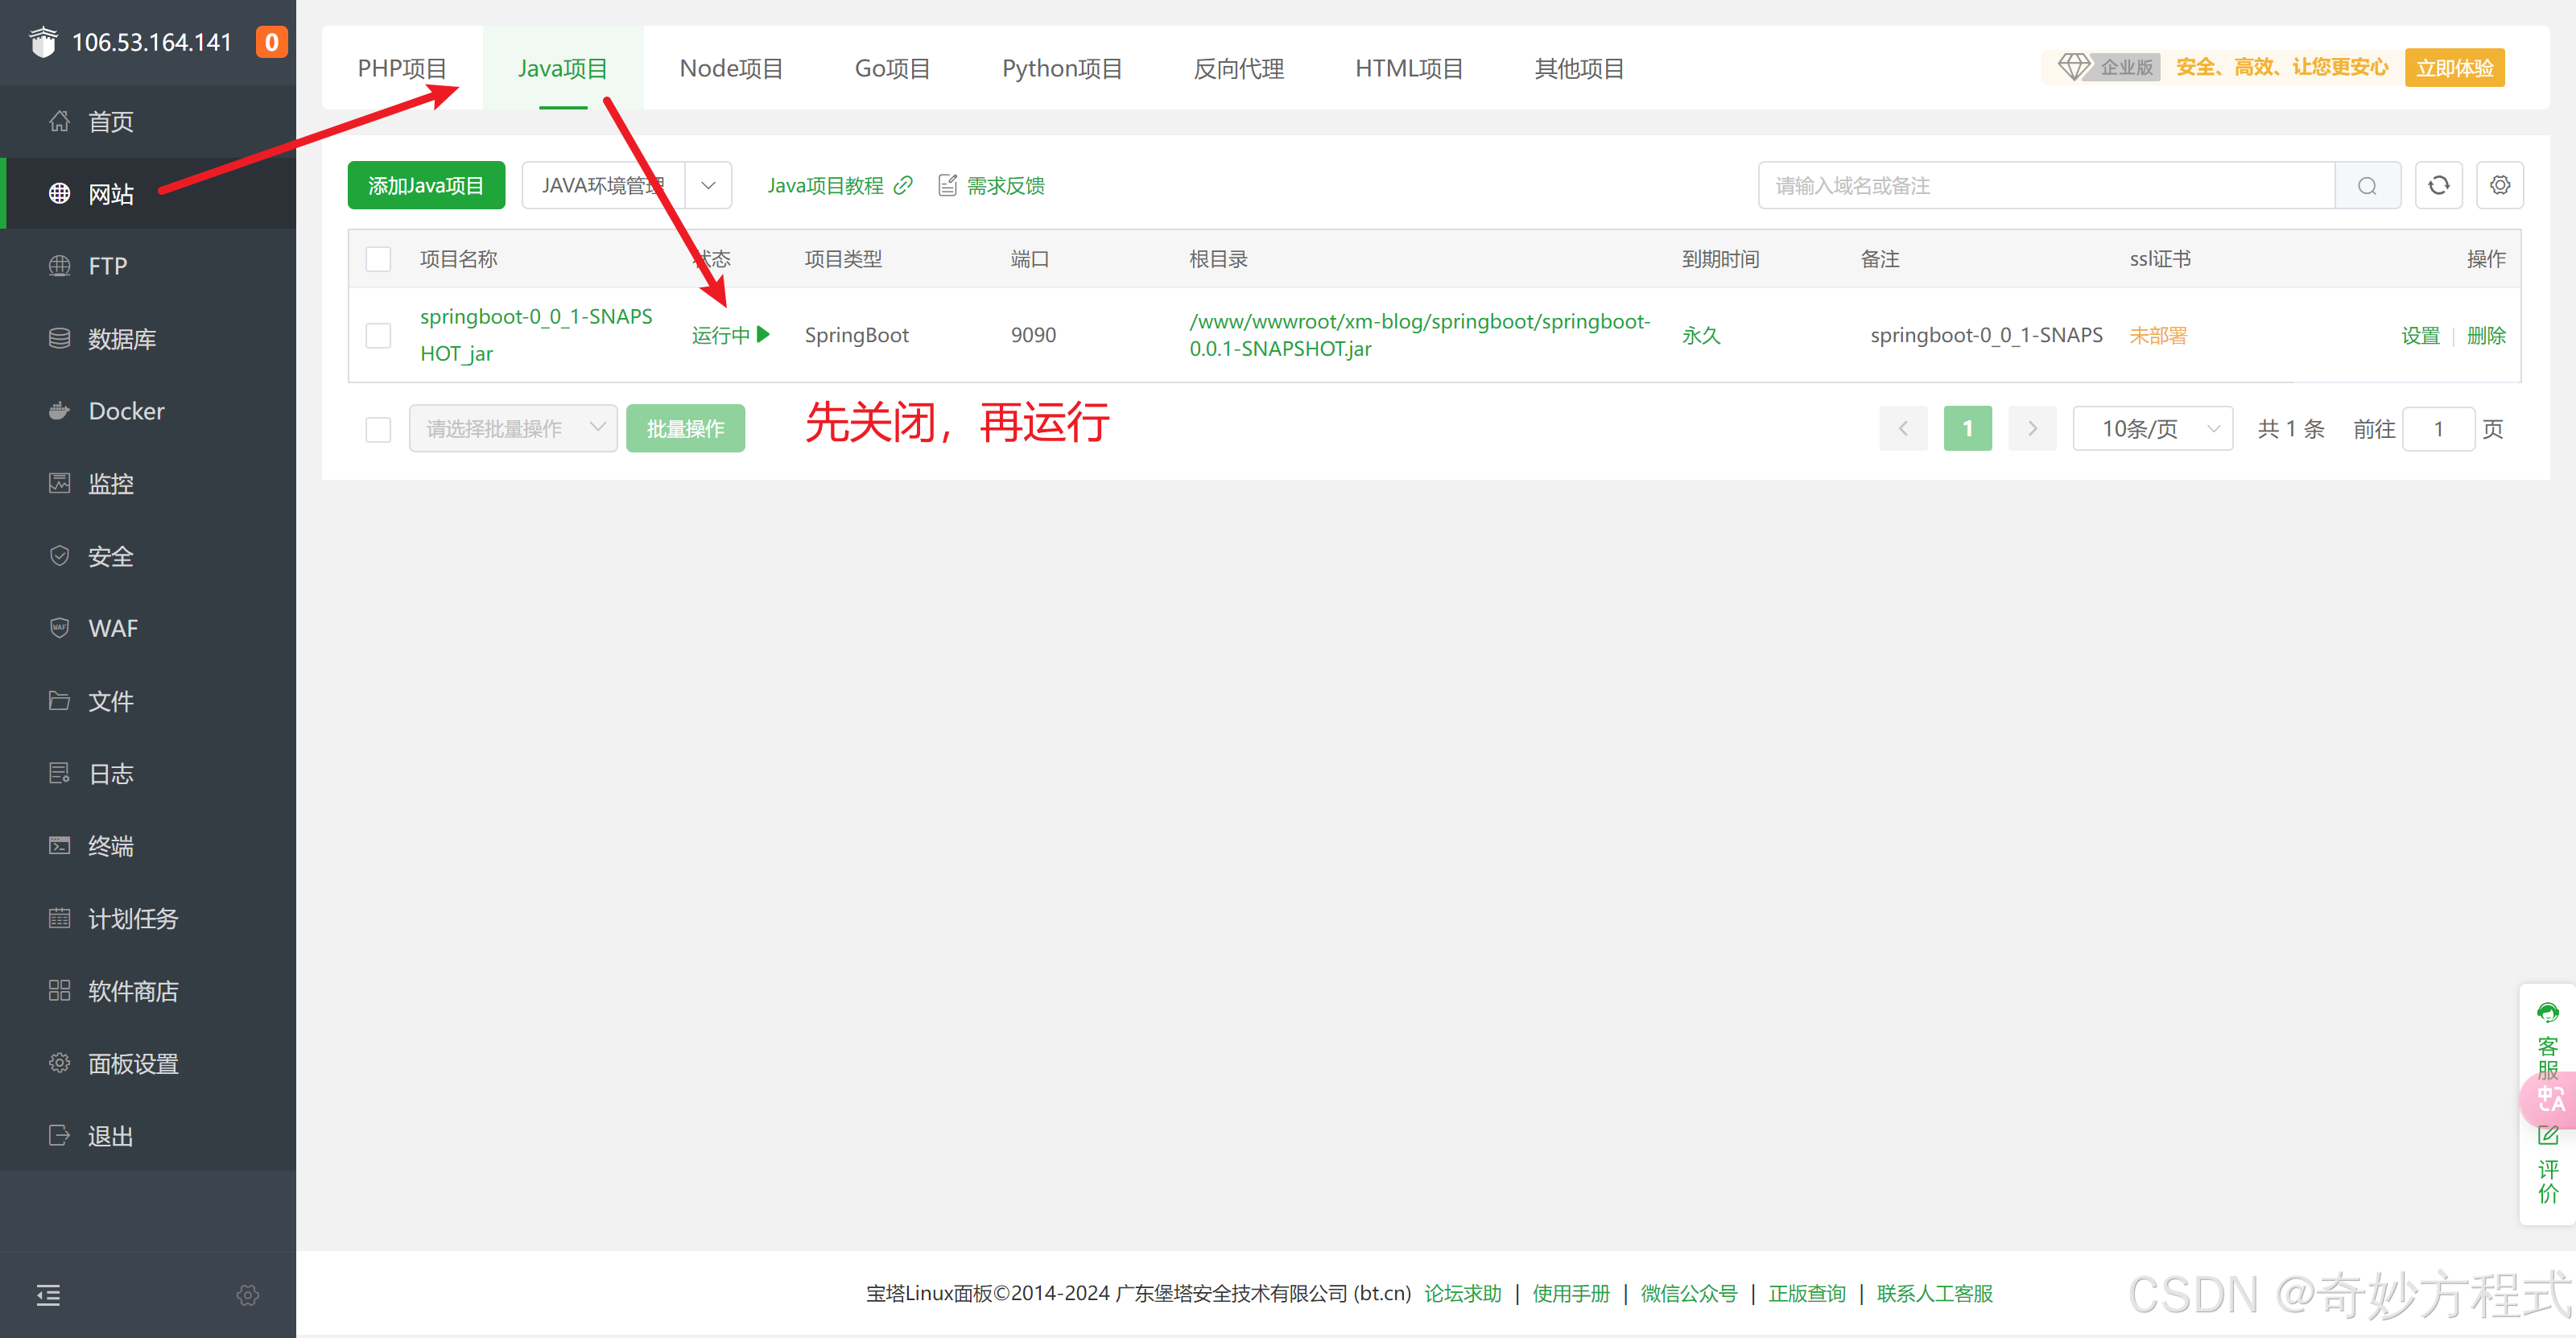Viewport: 2576px width, 1338px height.
Task: Click the 未部署 ssl status link
Action: tap(2157, 335)
